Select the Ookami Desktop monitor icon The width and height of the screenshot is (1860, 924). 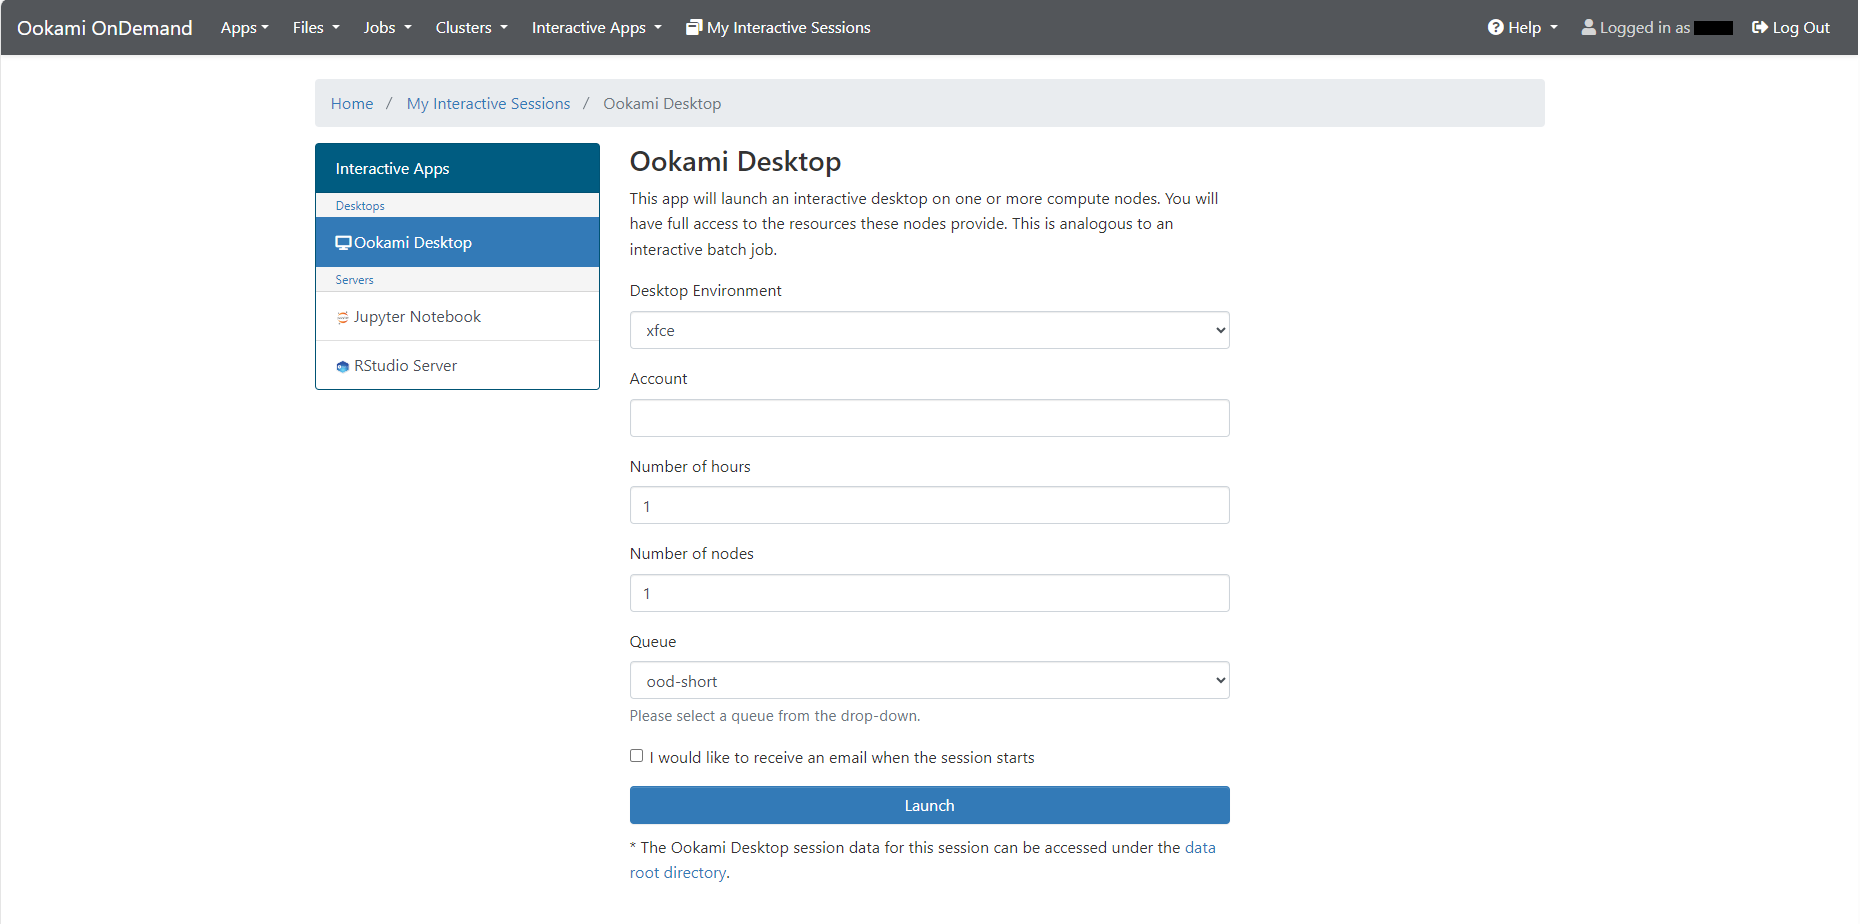(344, 242)
